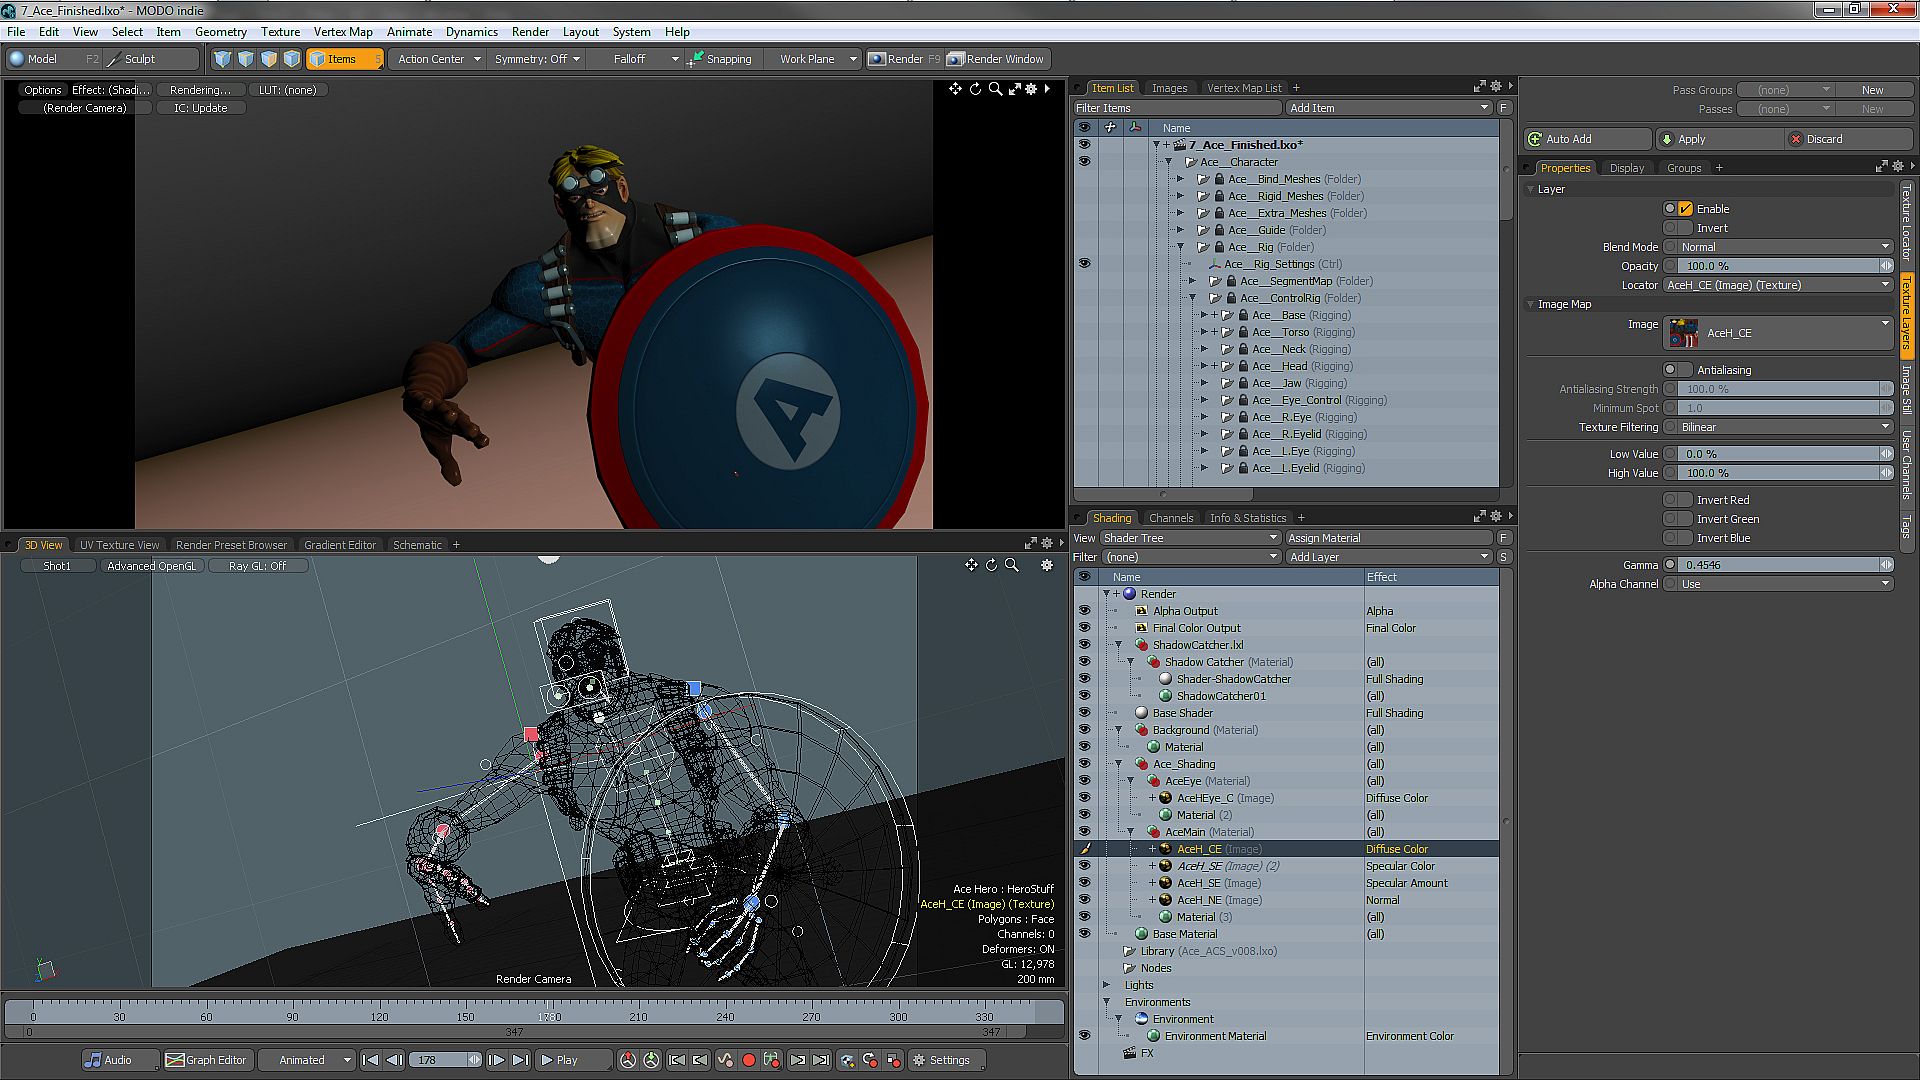Open the Blend Mode dropdown

point(1779,247)
